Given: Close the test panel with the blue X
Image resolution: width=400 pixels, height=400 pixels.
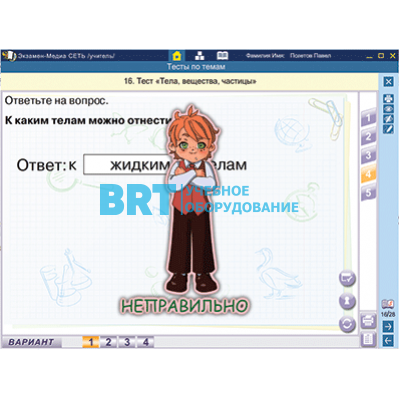Looking at the screenshot, I should 388,81.
